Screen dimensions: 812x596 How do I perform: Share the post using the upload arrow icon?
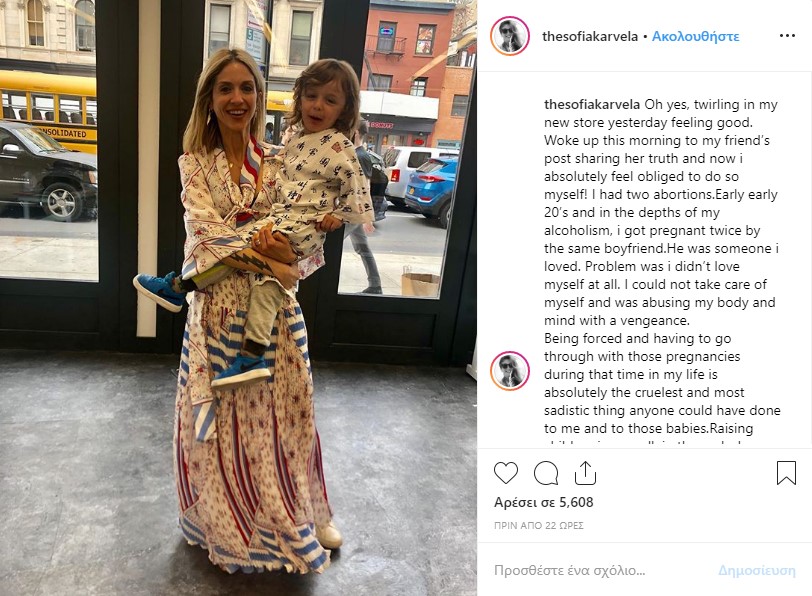tap(585, 473)
